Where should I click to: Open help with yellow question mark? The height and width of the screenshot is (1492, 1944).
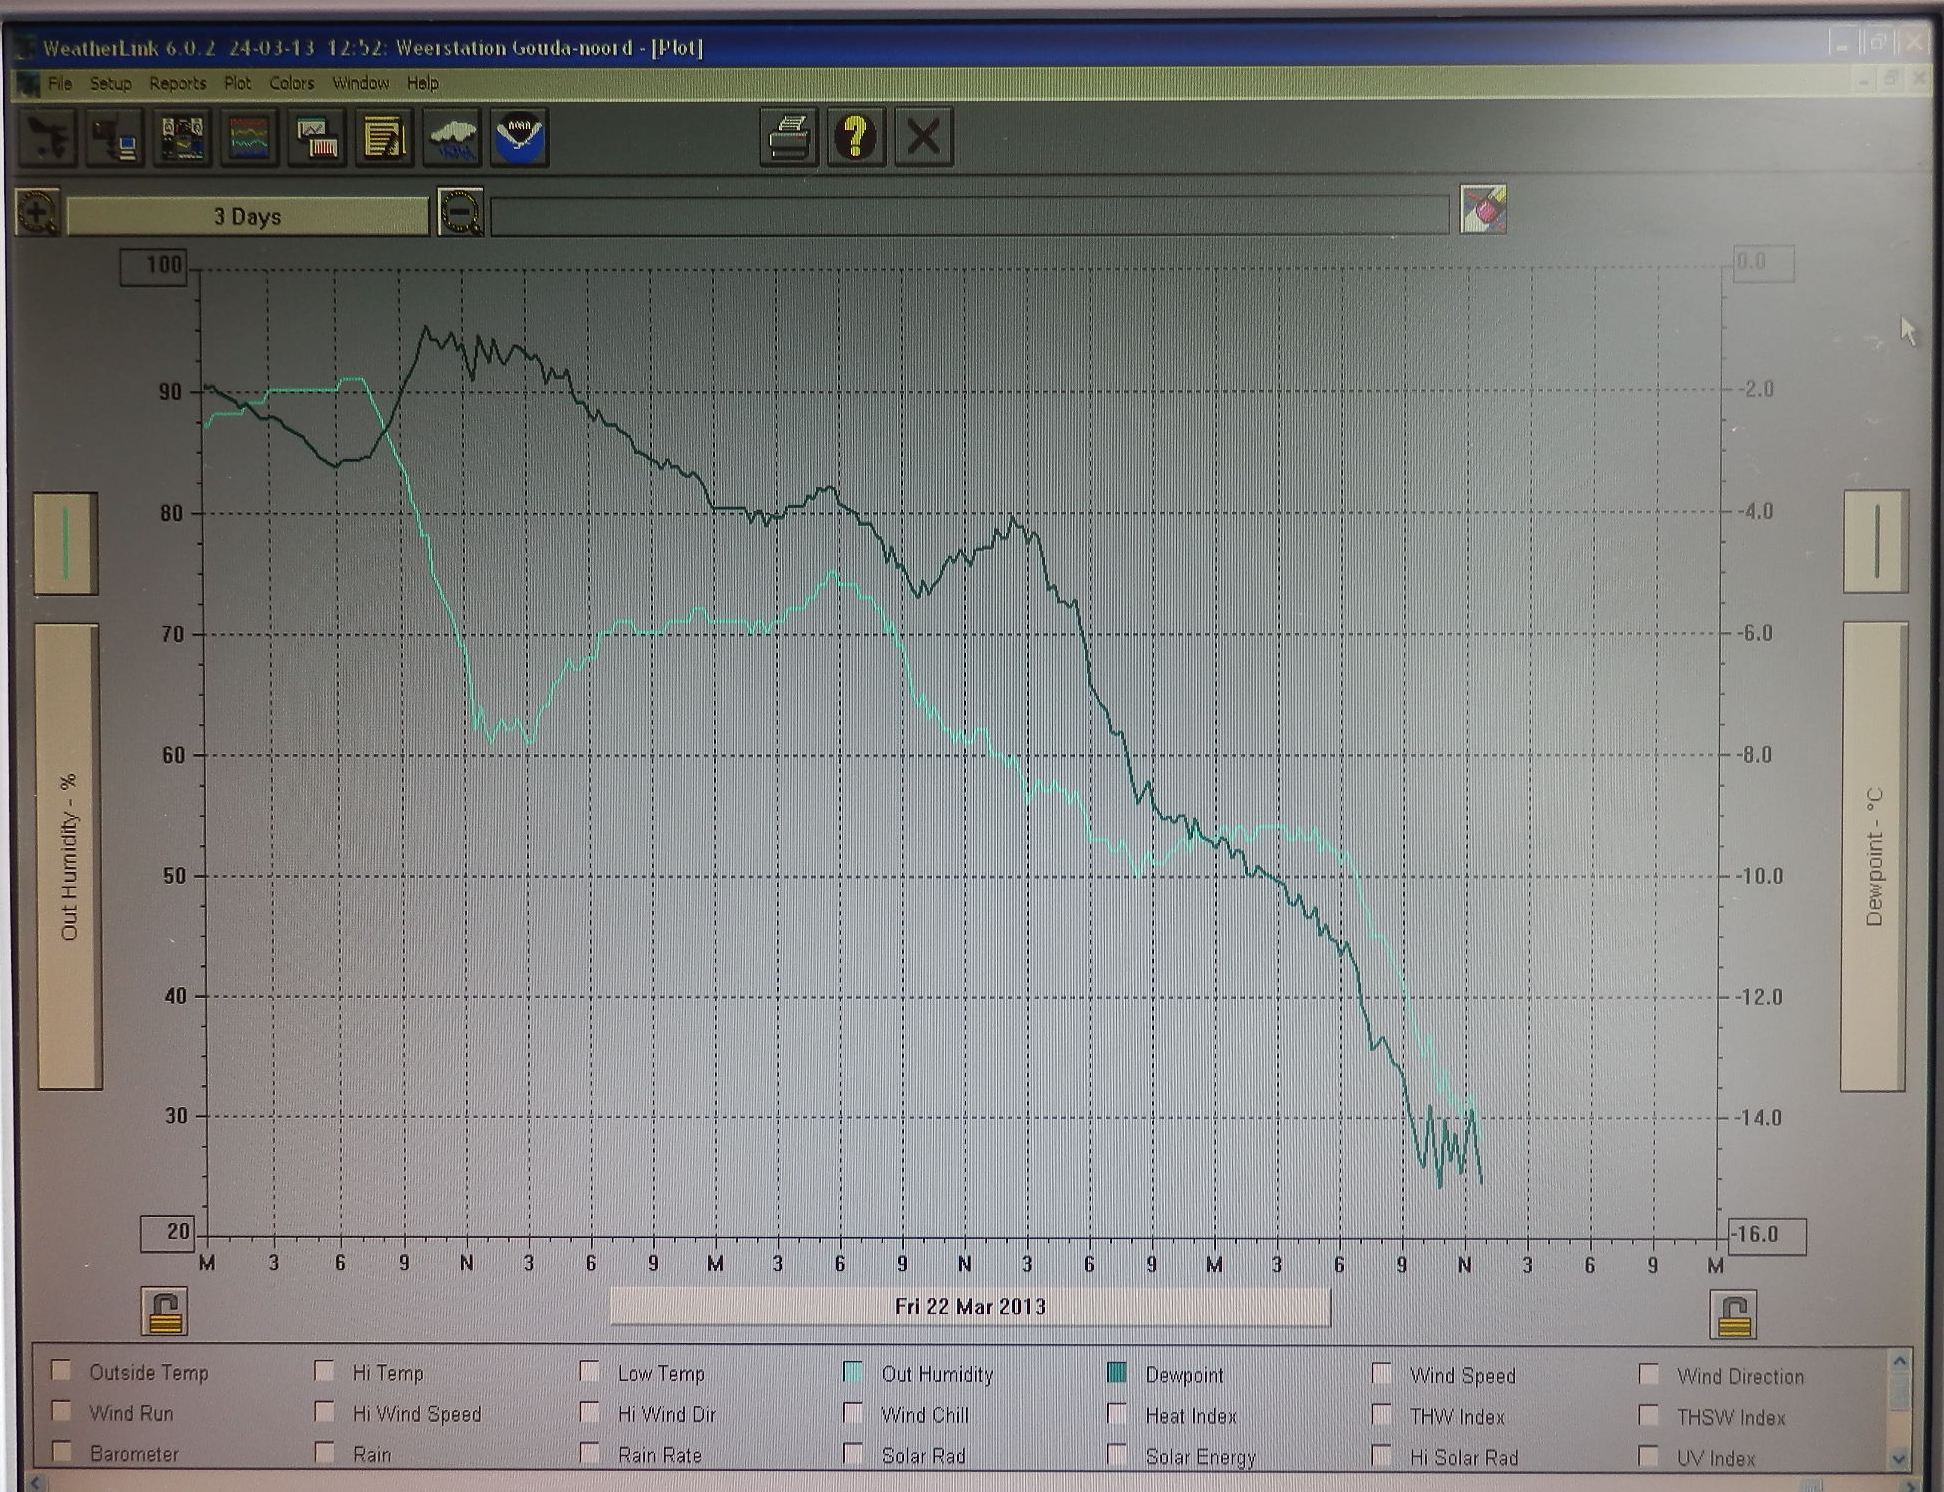[856, 138]
